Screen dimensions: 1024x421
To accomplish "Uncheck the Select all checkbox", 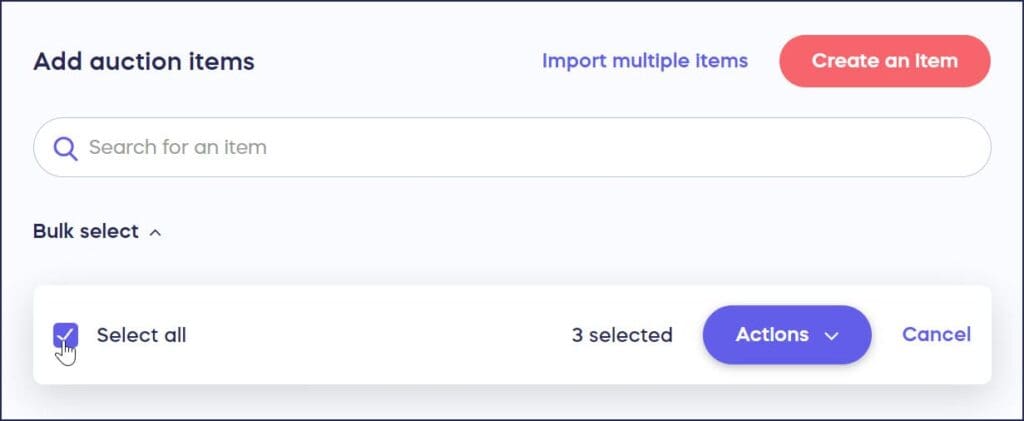I will (66, 336).
